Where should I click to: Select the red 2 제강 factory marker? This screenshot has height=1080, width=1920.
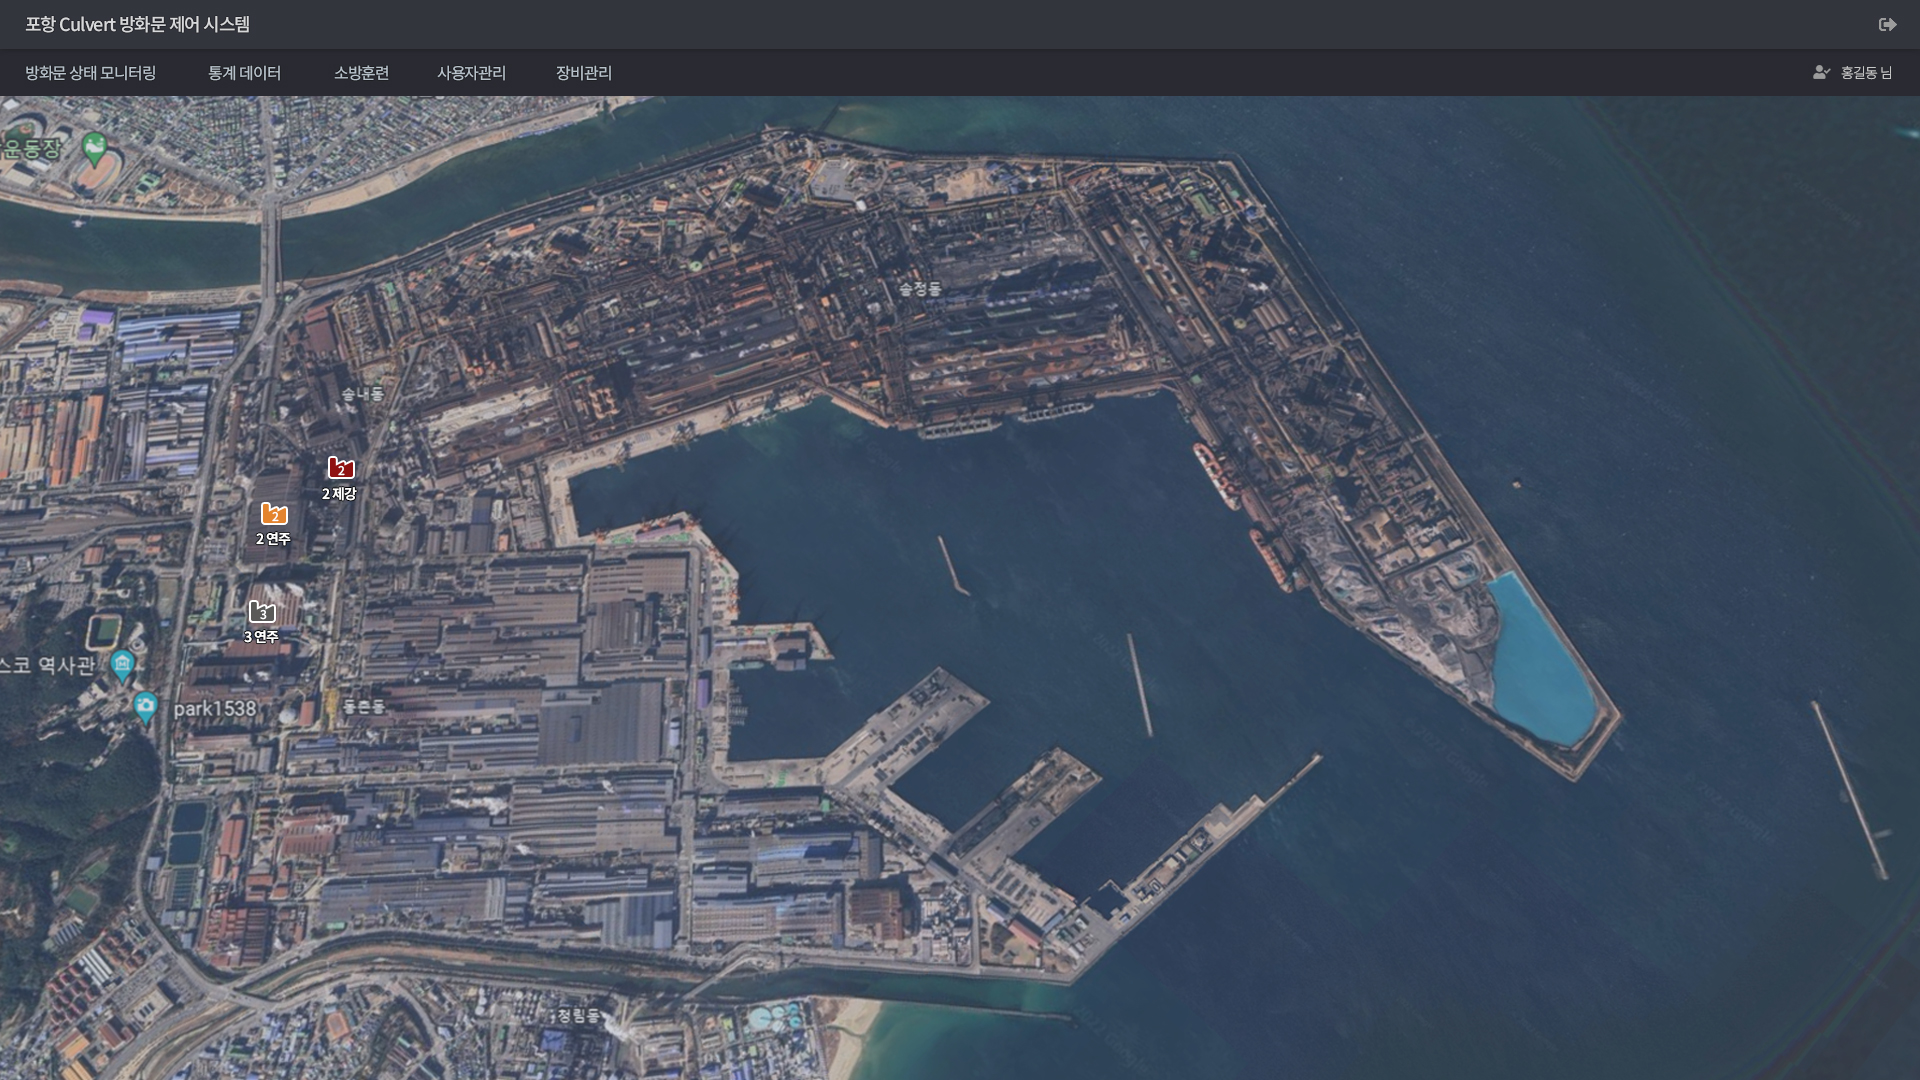[x=341, y=468]
